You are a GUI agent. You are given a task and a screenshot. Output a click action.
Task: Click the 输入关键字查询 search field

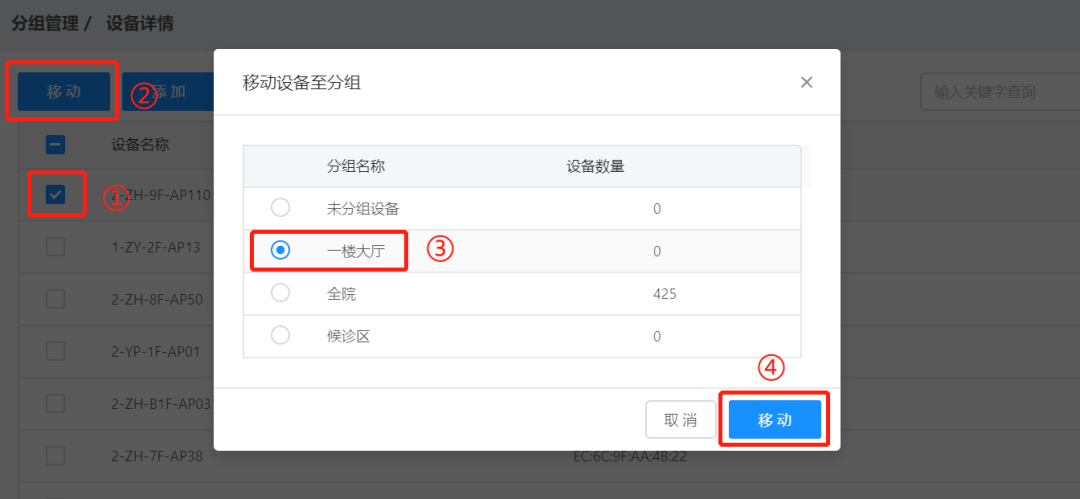pos(1000,92)
